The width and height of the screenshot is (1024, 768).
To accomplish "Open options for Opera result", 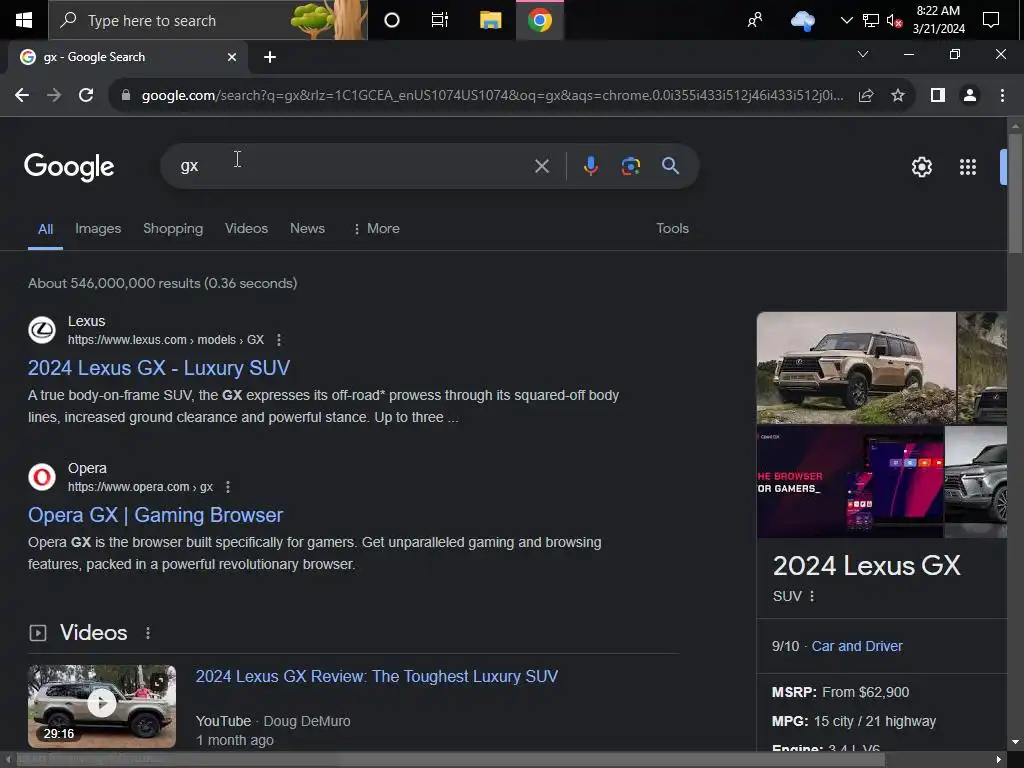I will pyautogui.click(x=227, y=487).
